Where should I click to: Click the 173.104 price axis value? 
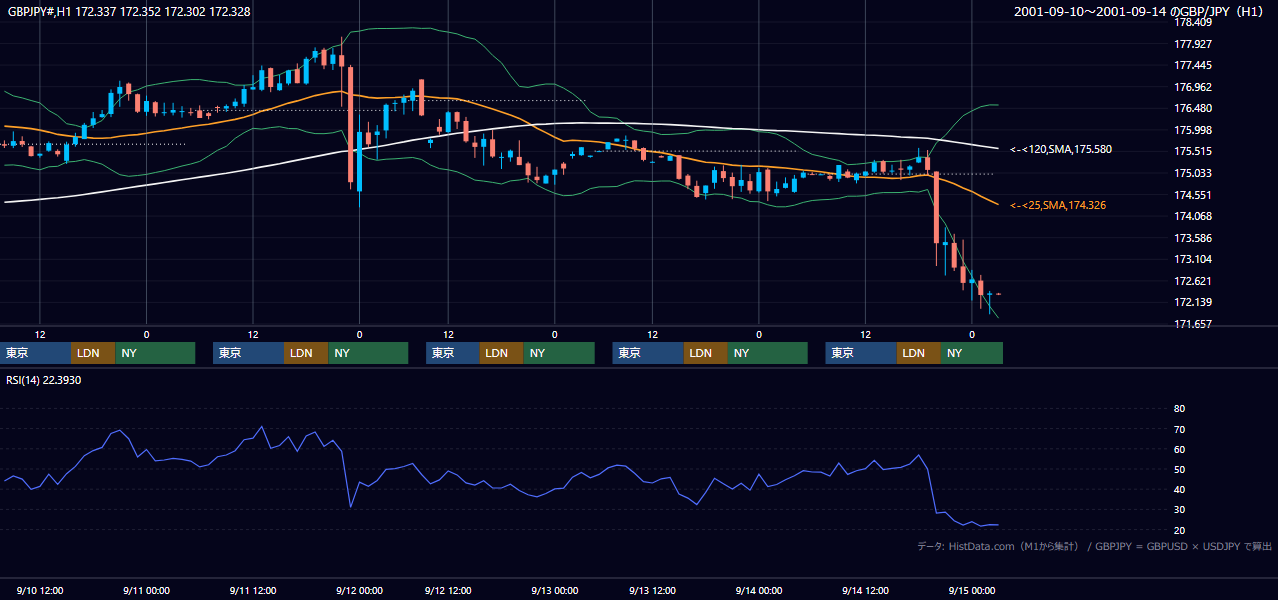1193,259
